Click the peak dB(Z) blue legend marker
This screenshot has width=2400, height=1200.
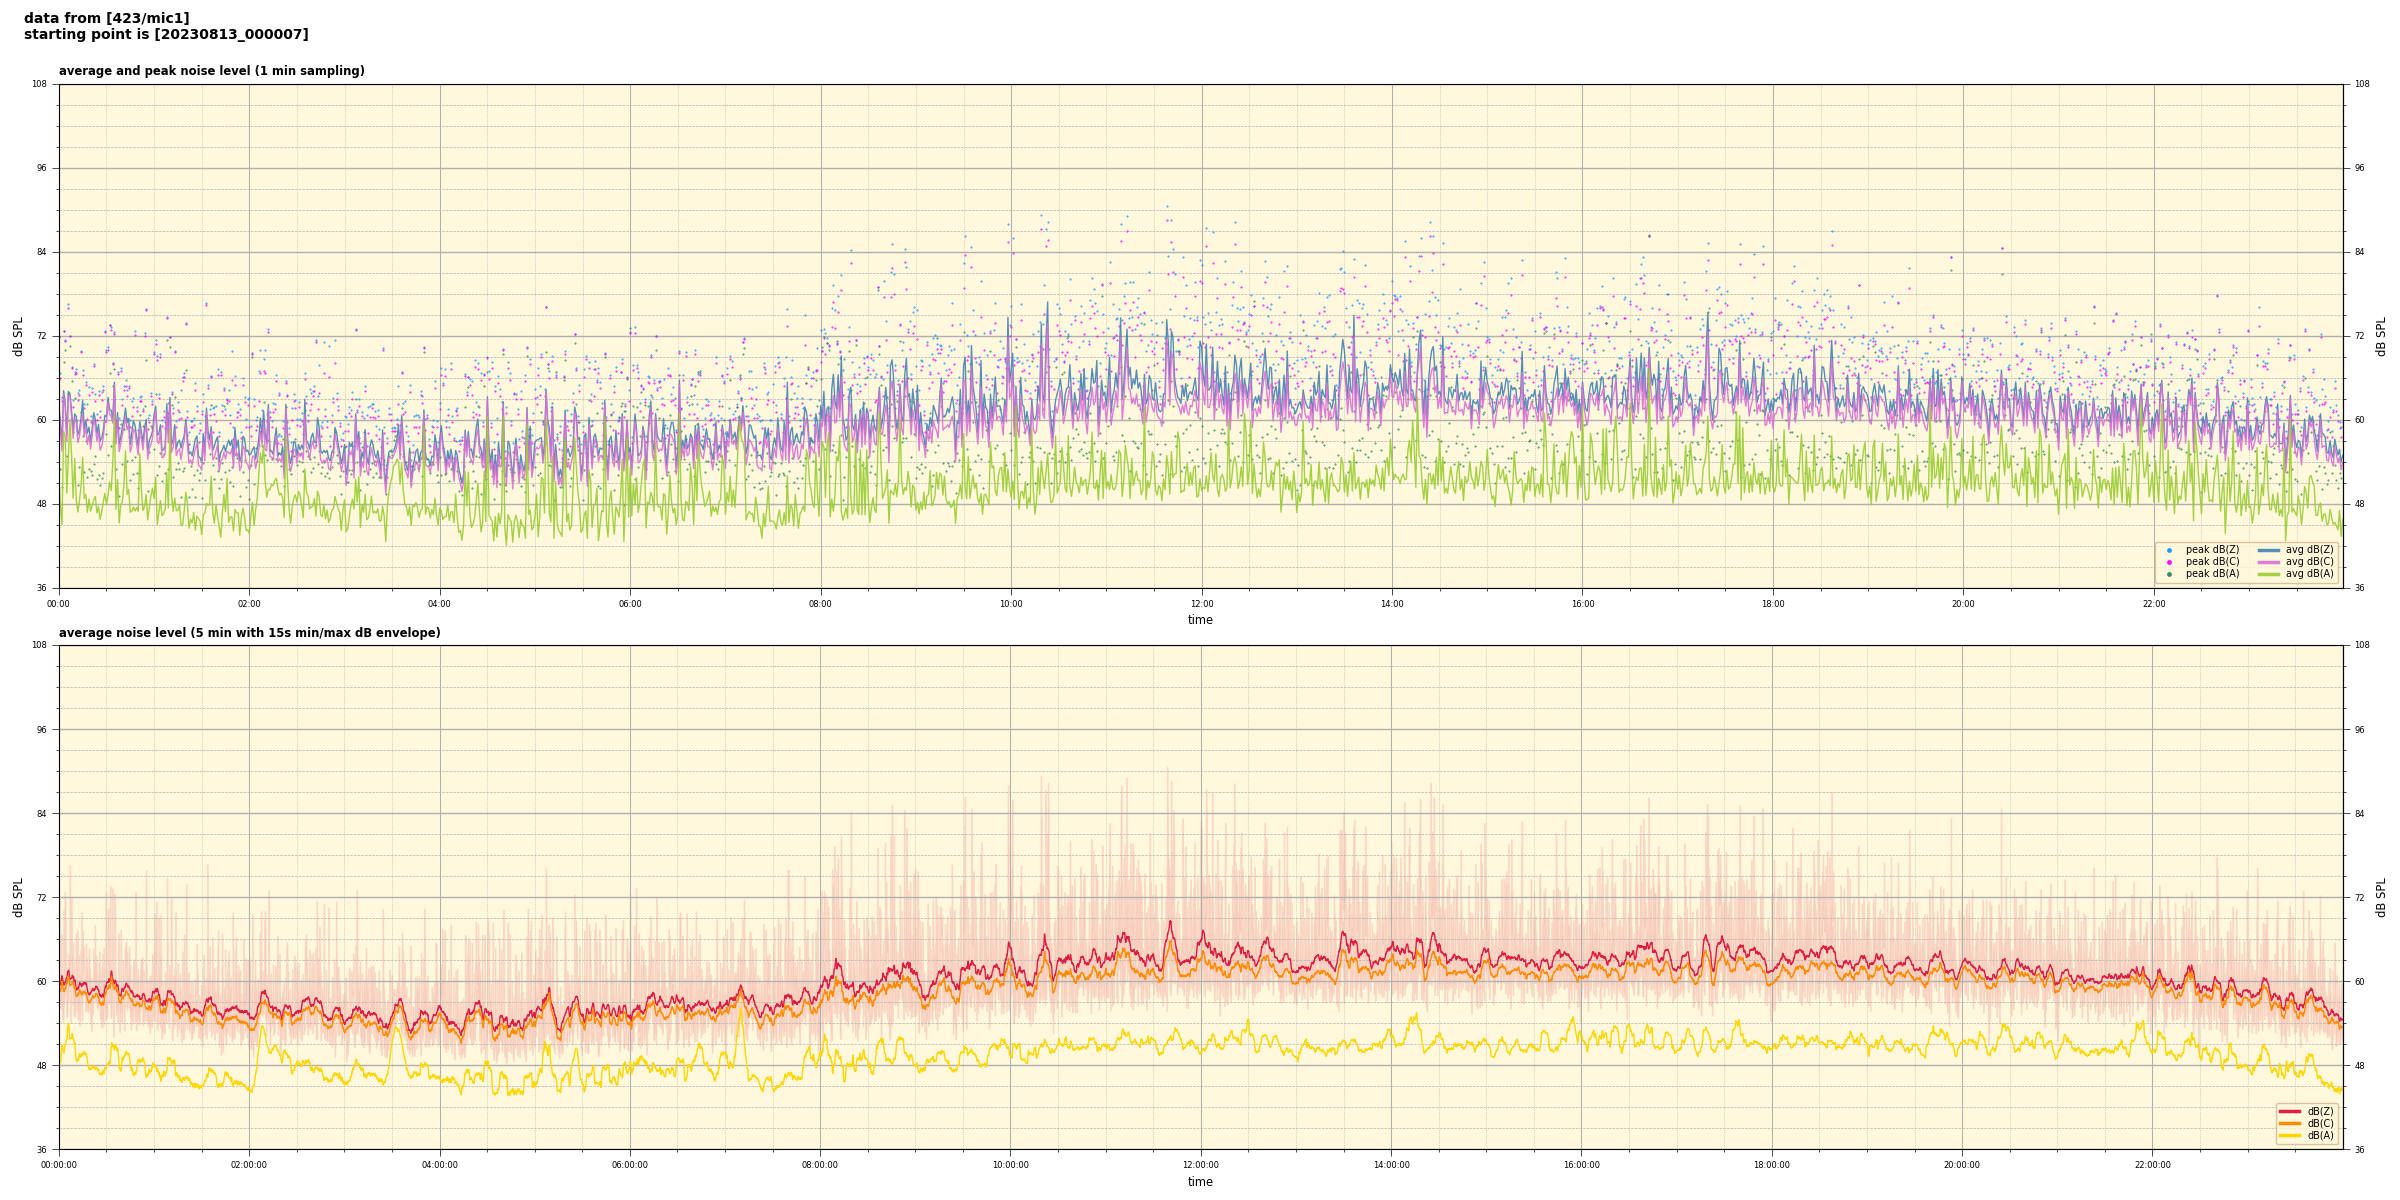[x=2169, y=550]
